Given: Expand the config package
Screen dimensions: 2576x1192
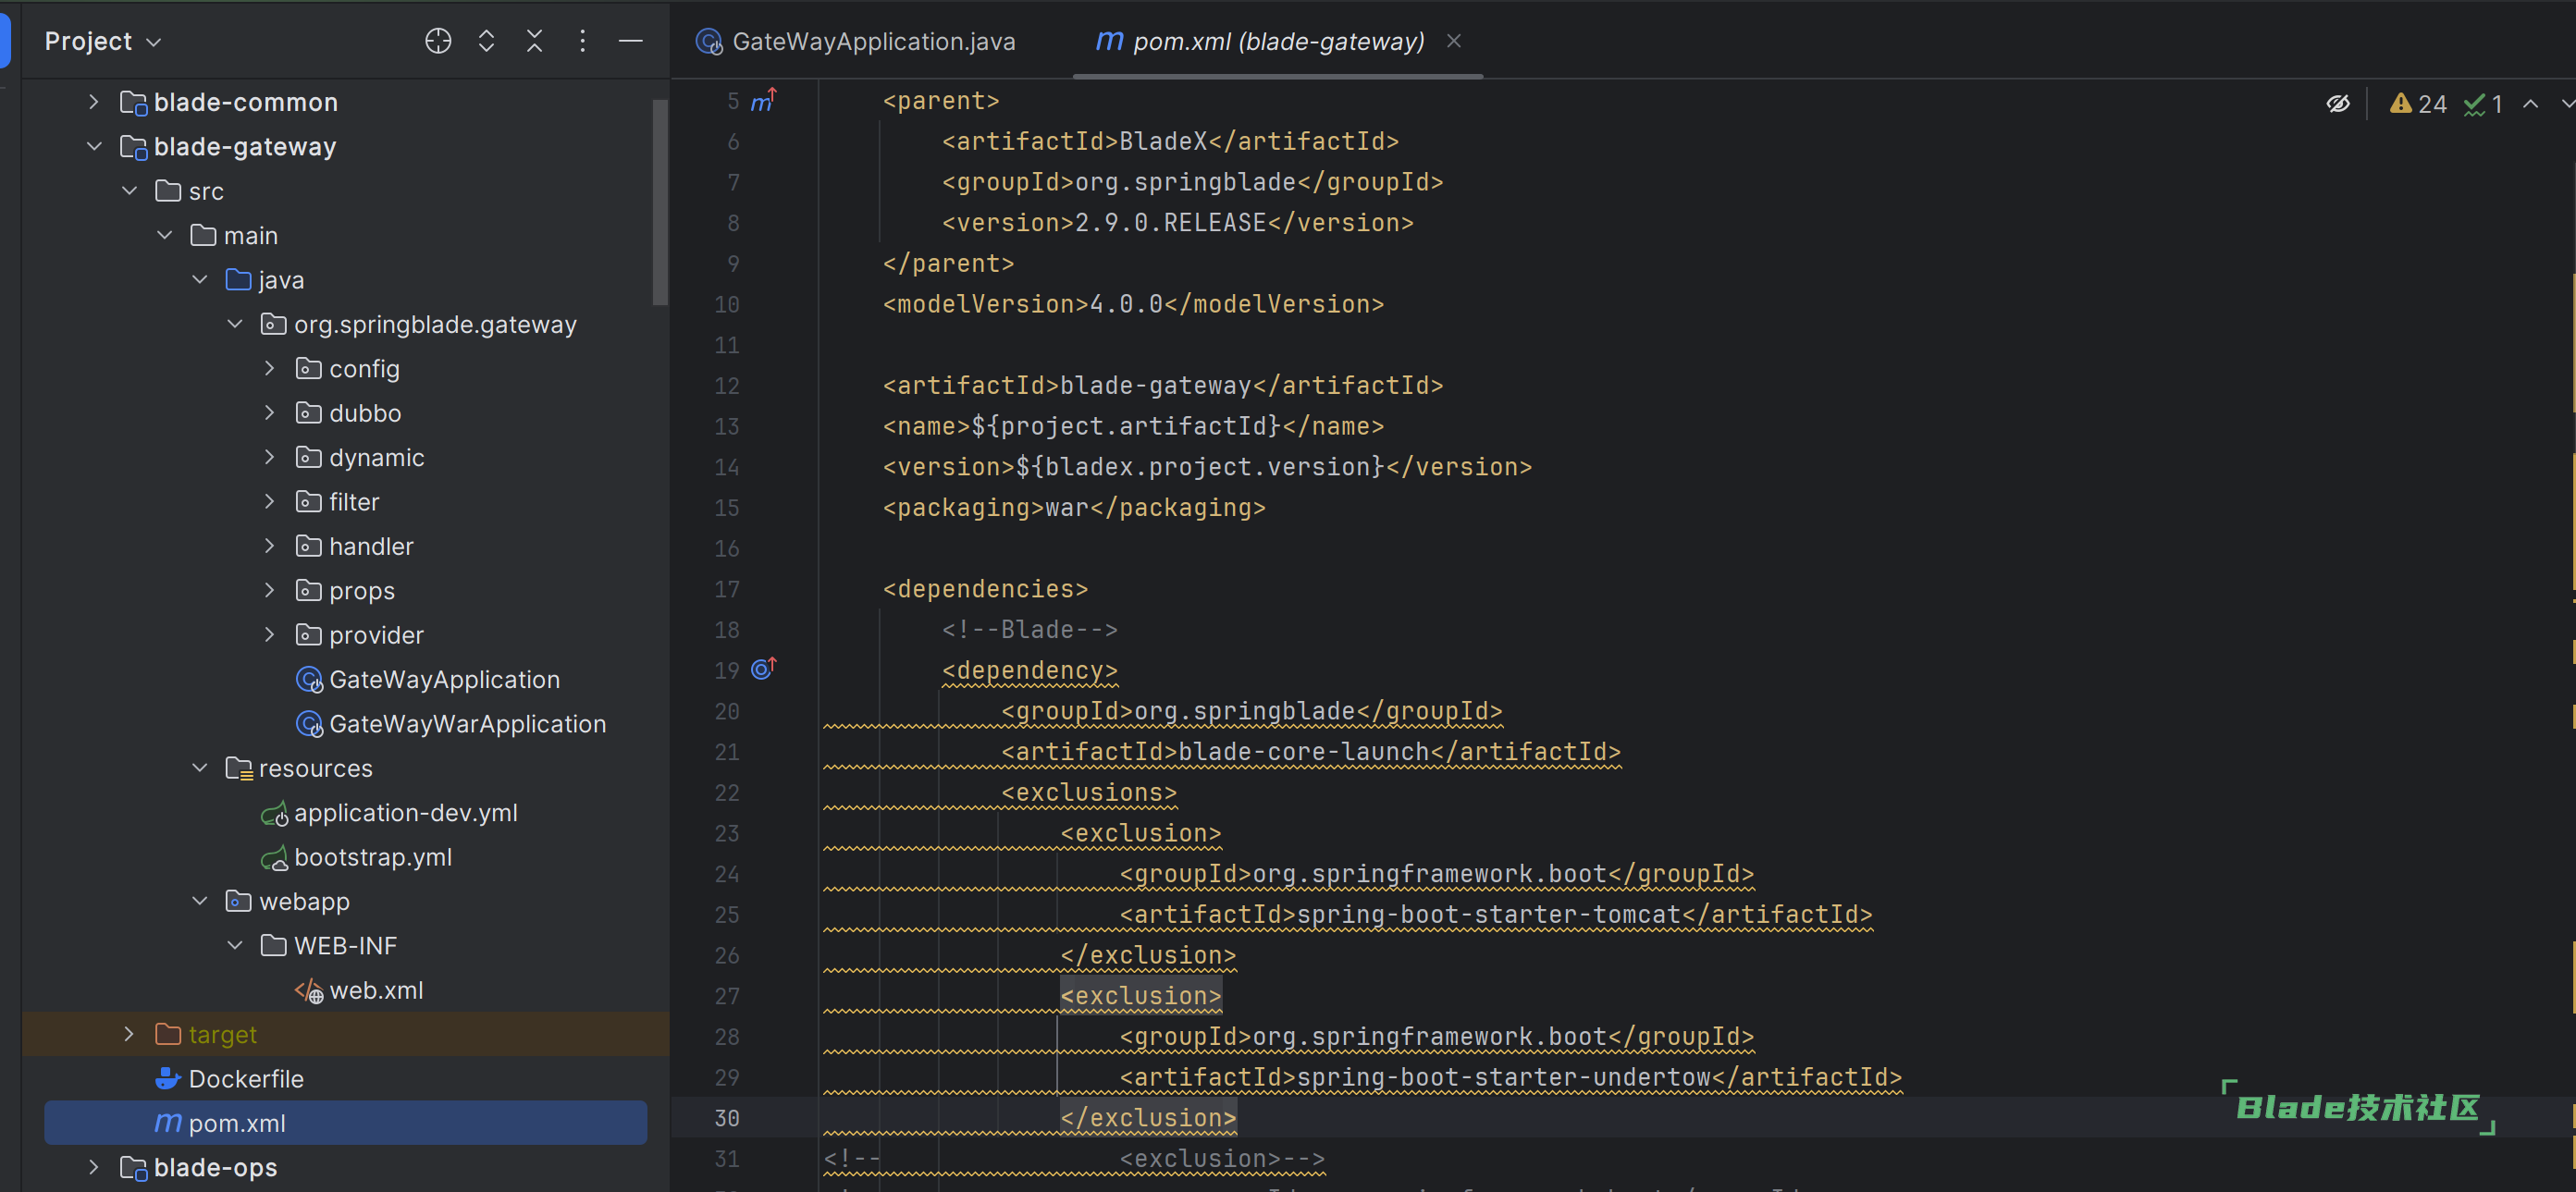Looking at the screenshot, I should click(x=269, y=368).
